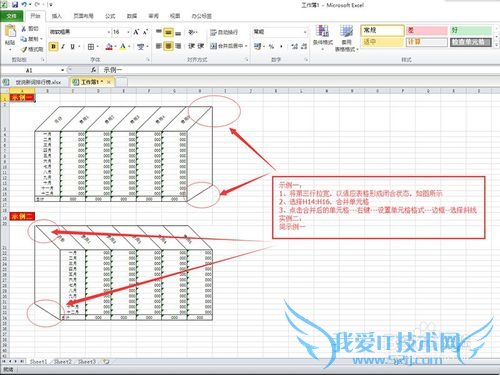Click the phonetic guide (文) icon

(x=140, y=47)
